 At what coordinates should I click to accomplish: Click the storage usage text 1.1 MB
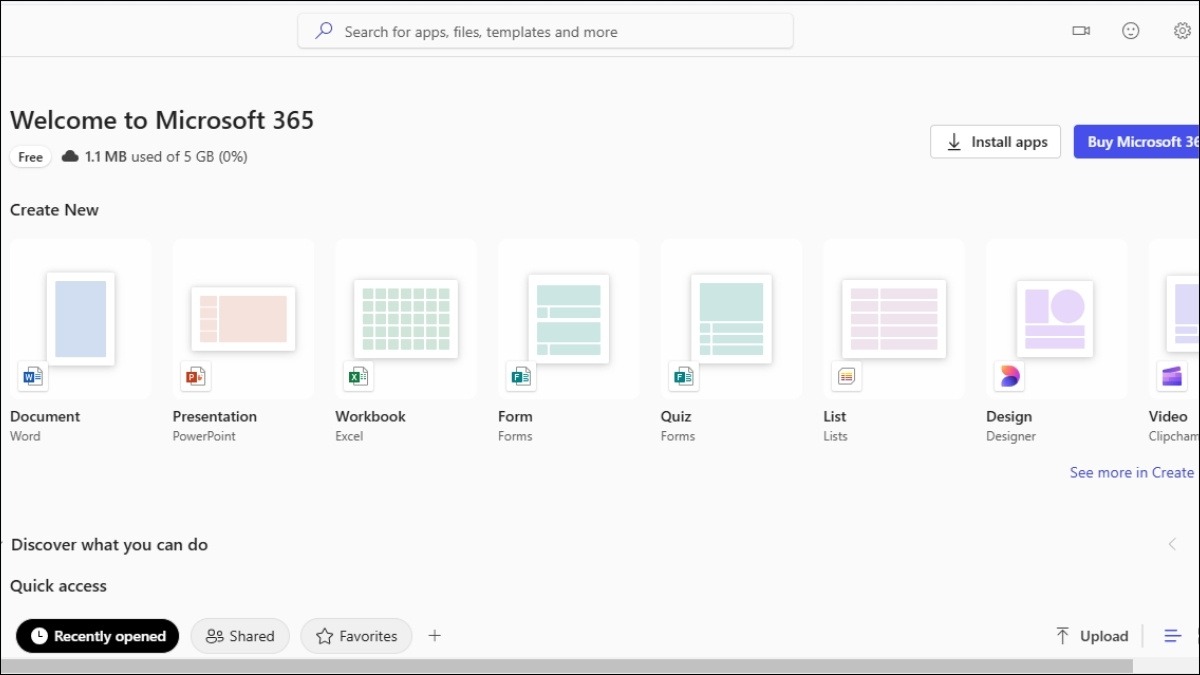pyautogui.click(x=166, y=157)
